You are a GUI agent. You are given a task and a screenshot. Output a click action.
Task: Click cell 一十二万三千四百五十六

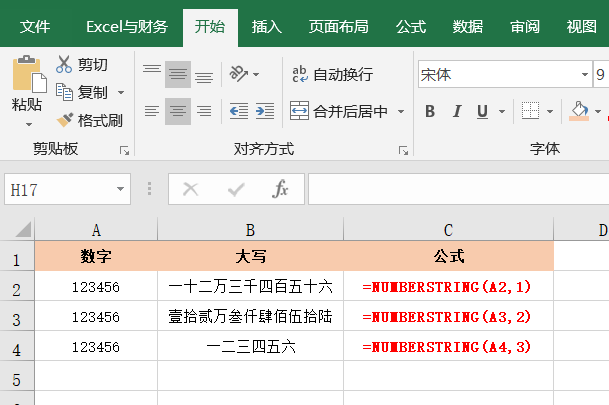pos(251,286)
